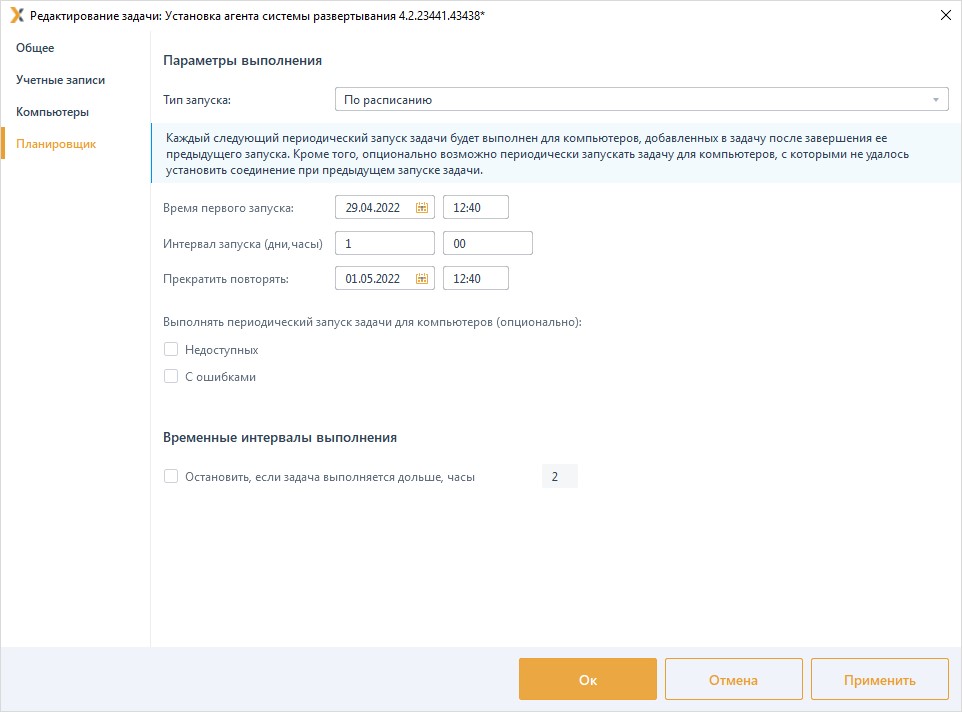Viewport: 962px width, 712px height.
Task: Edit the interval days field
Action: (385, 243)
